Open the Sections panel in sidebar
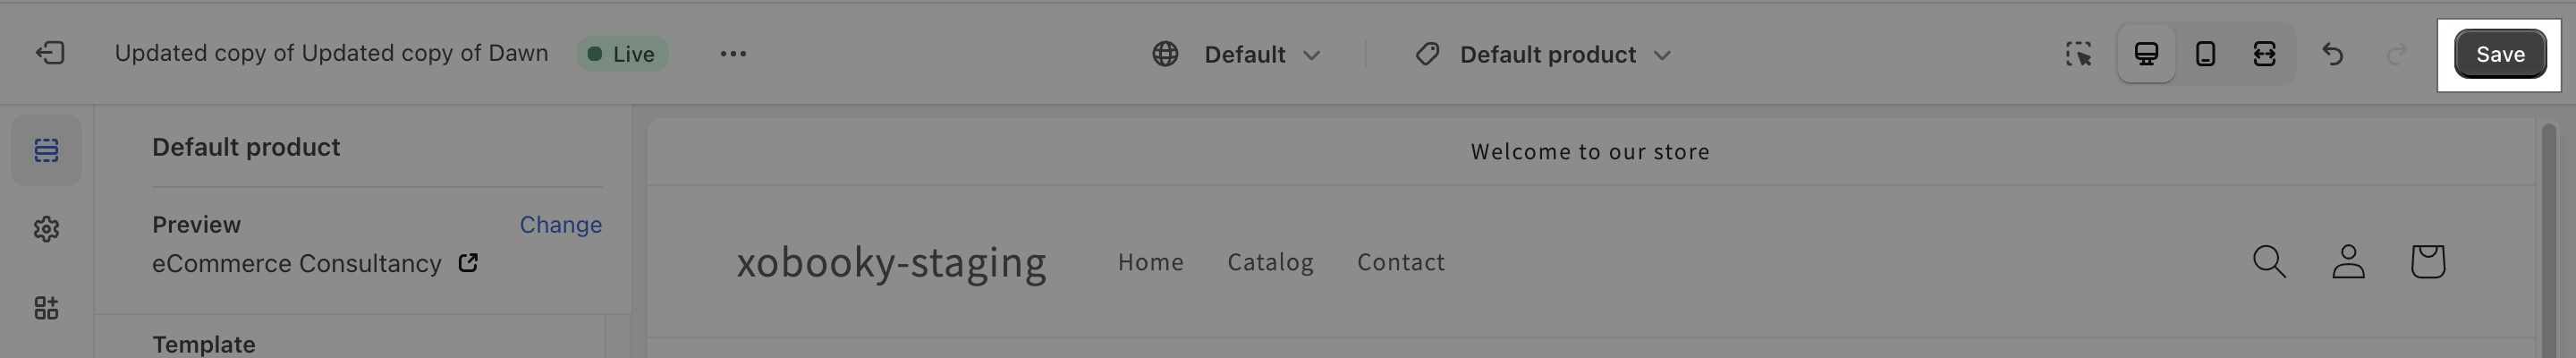Viewport: 2576px width, 358px height. click(x=46, y=150)
